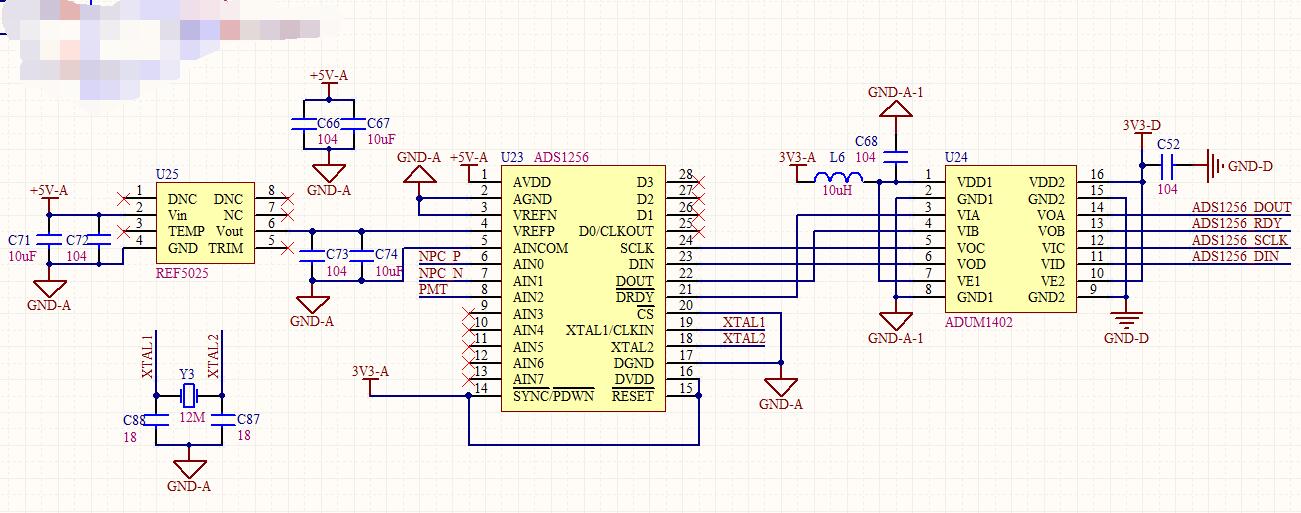Click the +5V-A port above C66

click(x=329, y=76)
